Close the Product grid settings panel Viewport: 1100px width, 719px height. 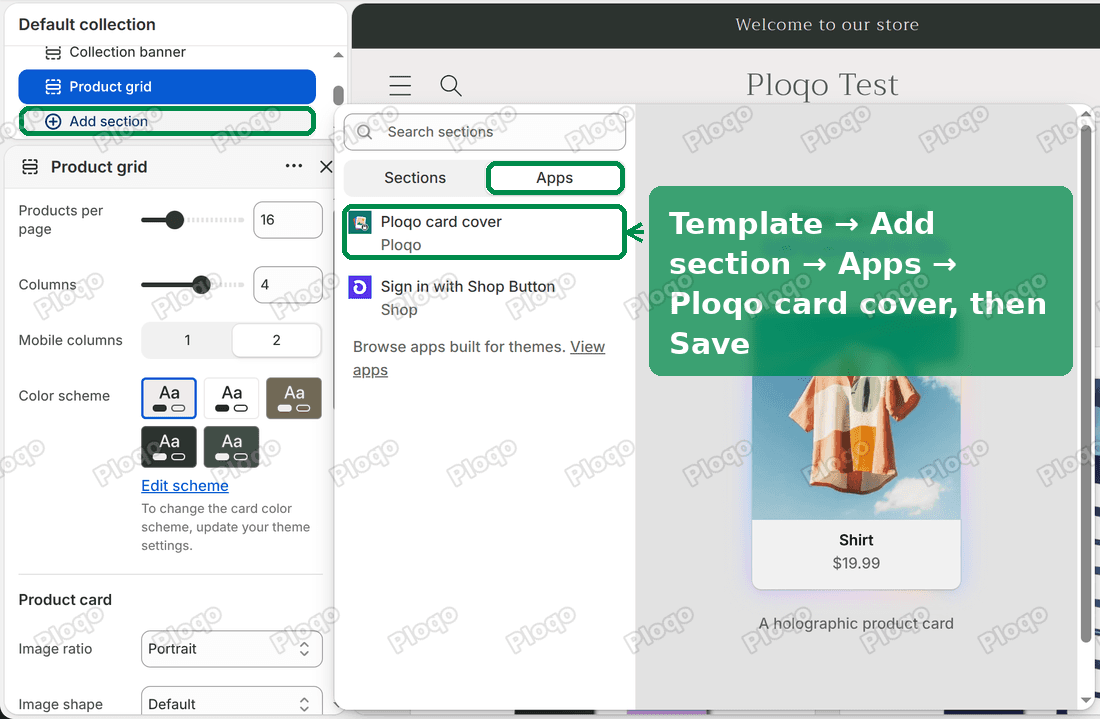pos(326,166)
